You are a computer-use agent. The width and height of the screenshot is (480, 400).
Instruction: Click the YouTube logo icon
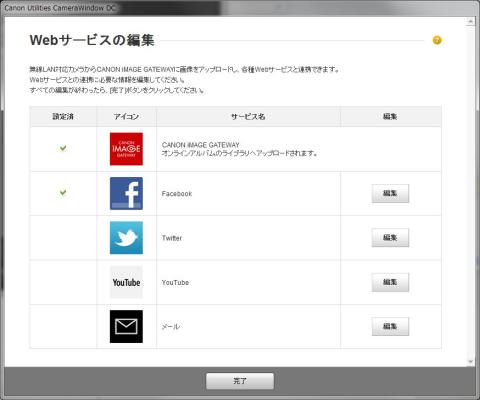coord(126,282)
